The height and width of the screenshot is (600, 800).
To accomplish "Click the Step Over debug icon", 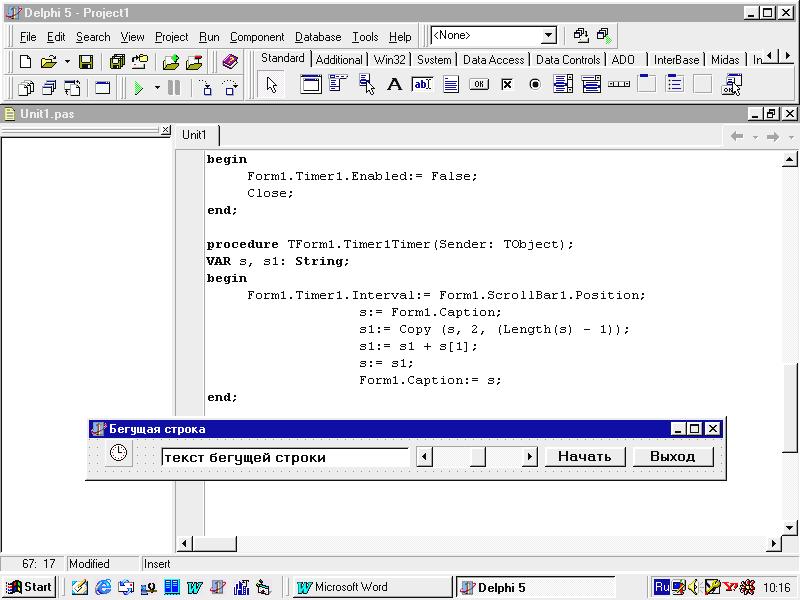I will 230,88.
